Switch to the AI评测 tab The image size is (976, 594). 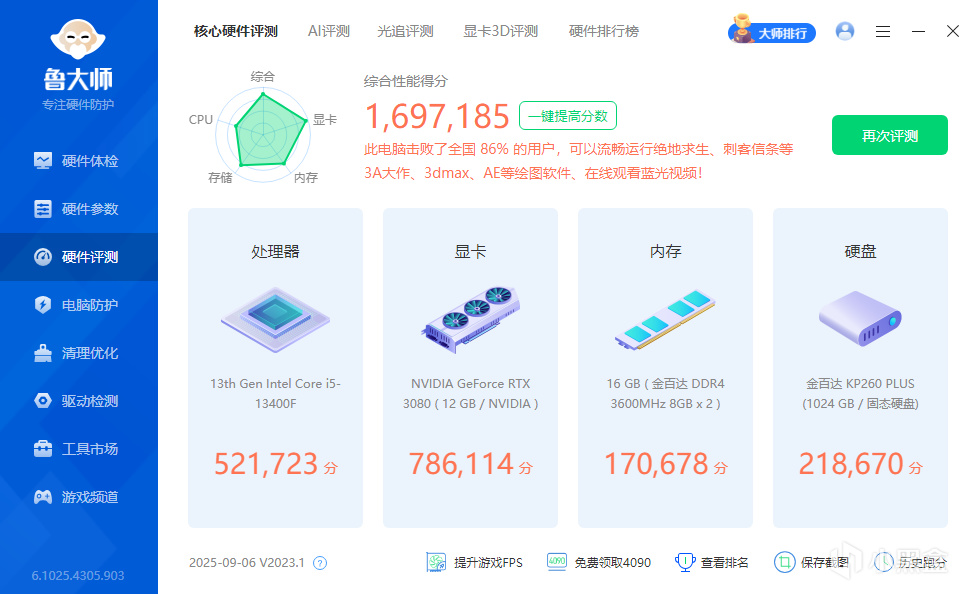click(329, 31)
